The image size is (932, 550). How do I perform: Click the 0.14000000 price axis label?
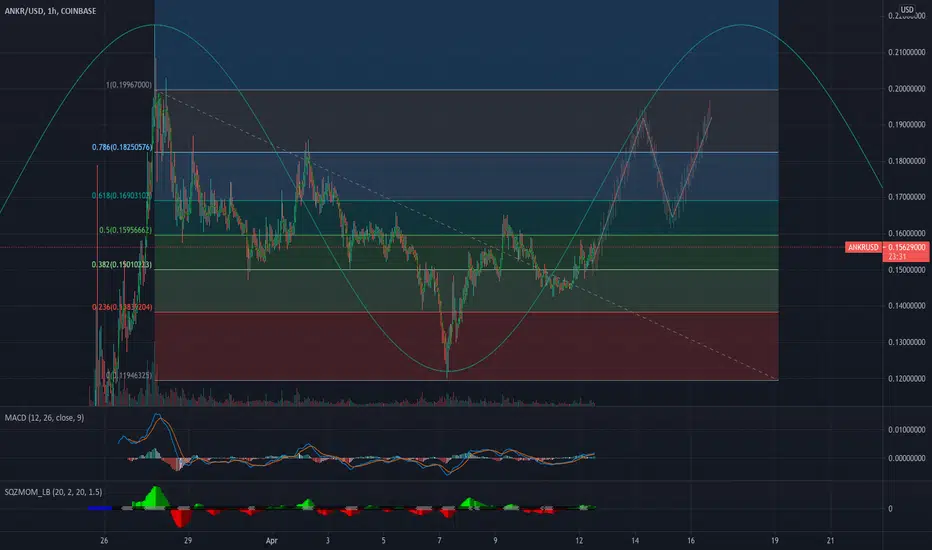906,306
